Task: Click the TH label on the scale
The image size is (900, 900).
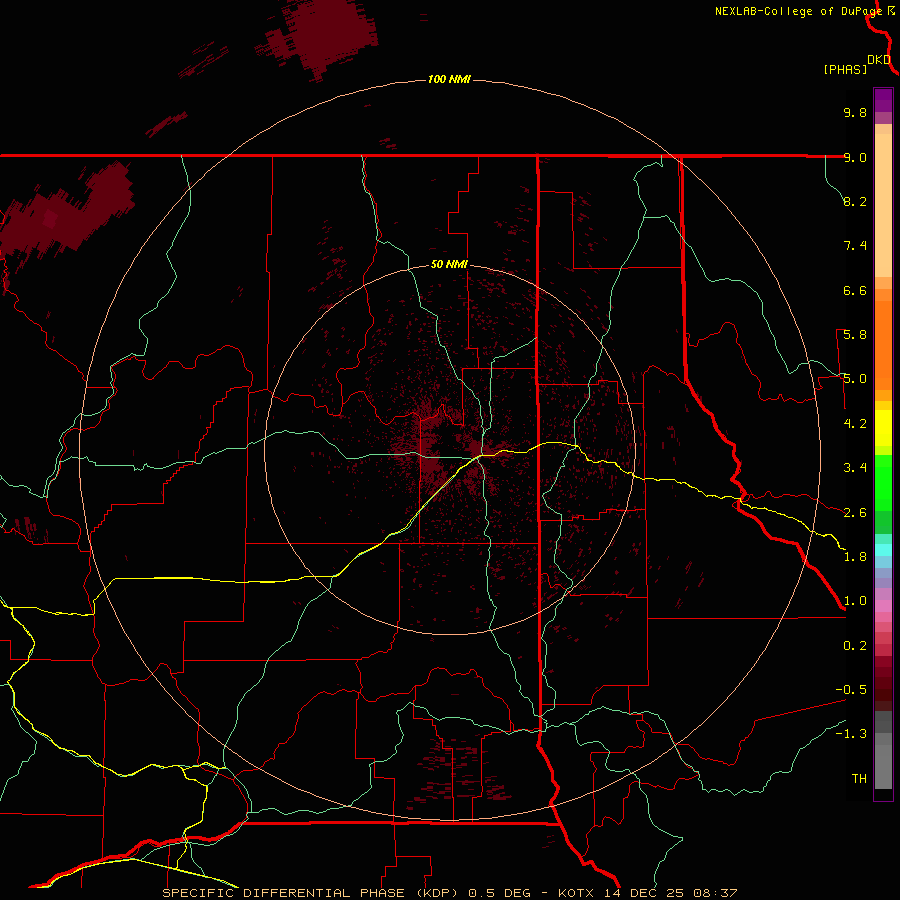Action: tap(859, 778)
